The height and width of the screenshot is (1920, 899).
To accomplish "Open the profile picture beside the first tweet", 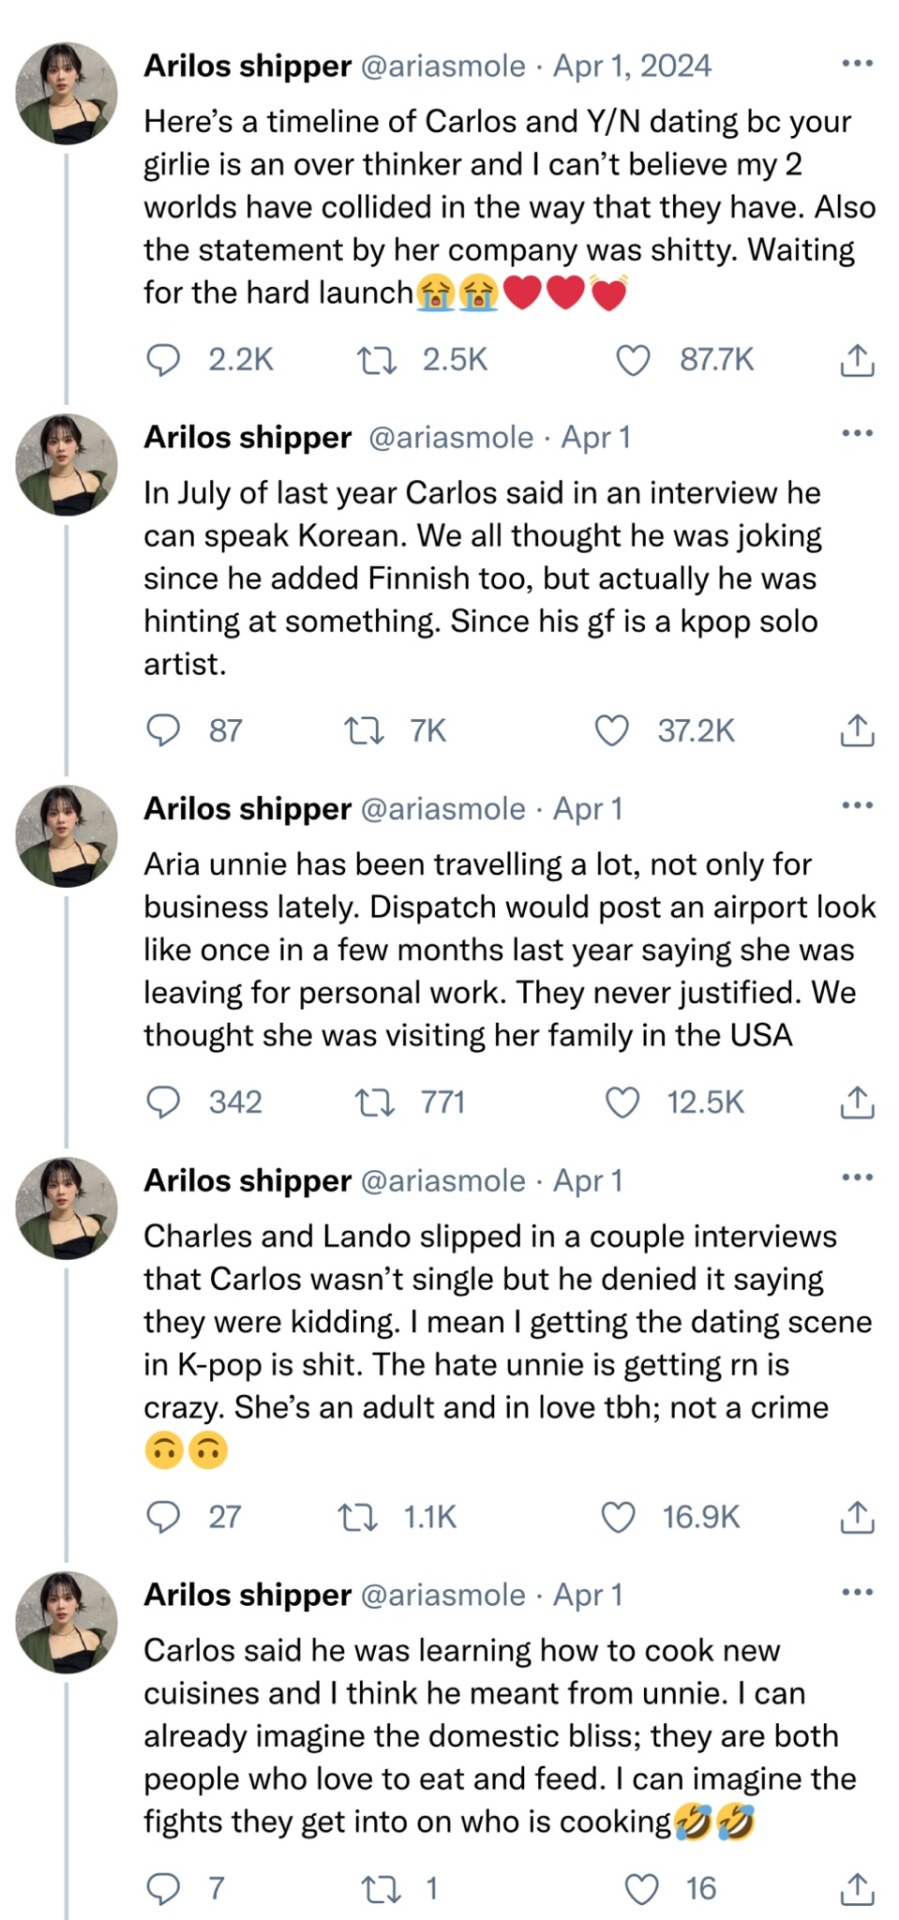I will 66,93.
